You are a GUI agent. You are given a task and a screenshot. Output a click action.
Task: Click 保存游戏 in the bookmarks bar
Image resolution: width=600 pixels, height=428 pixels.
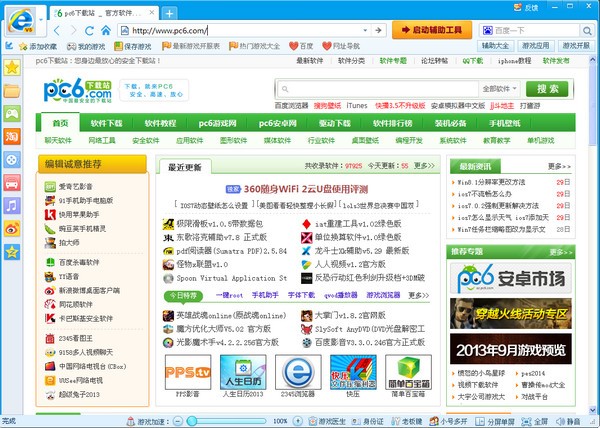tap(133, 46)
